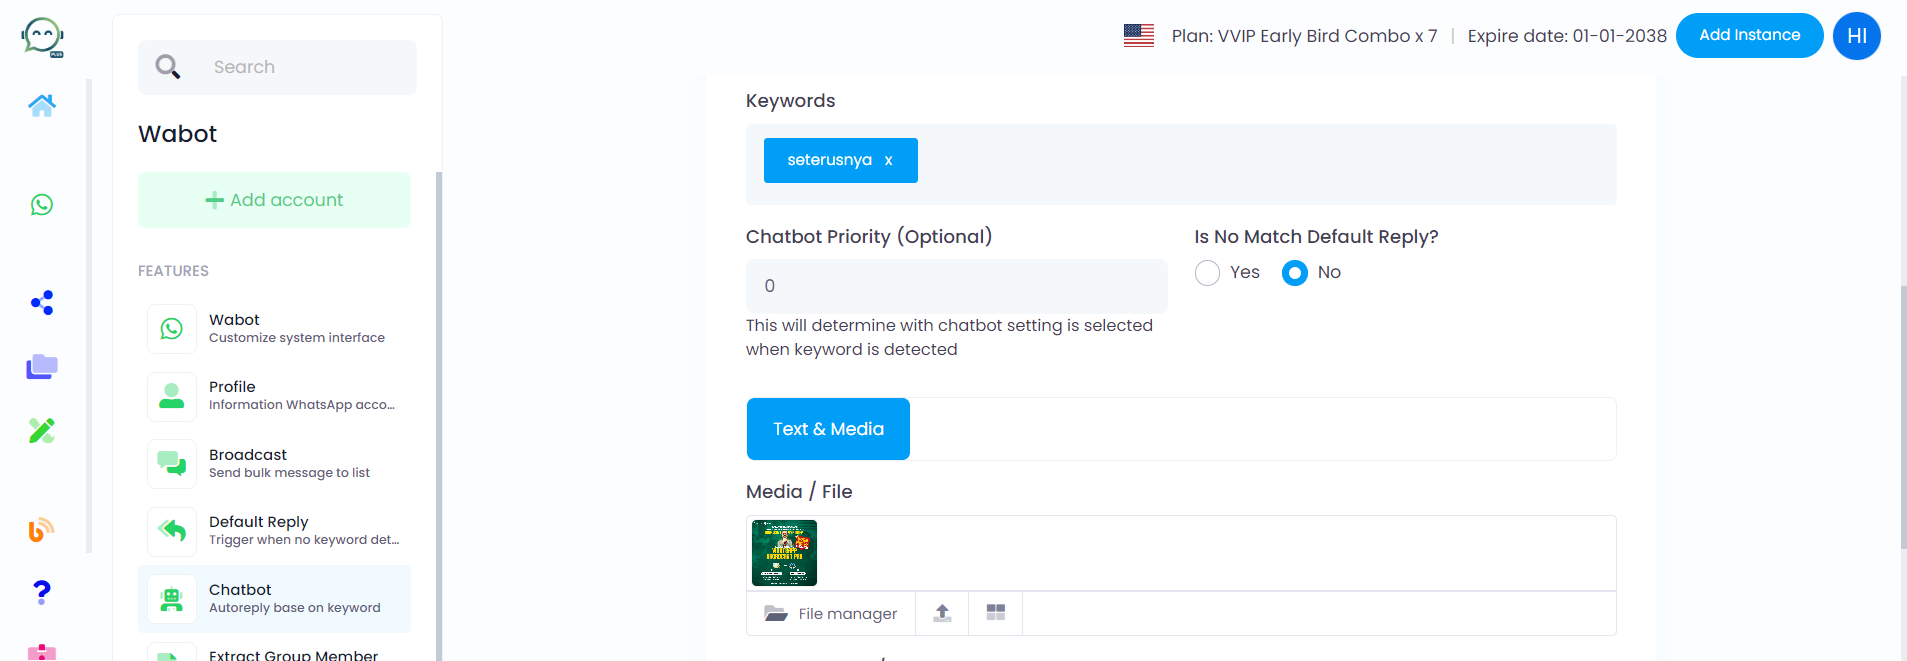Image resolution: width=1907 pixels, height=661 pixels.
Task: Open the US flag language selector
Action: point(1137,35)
